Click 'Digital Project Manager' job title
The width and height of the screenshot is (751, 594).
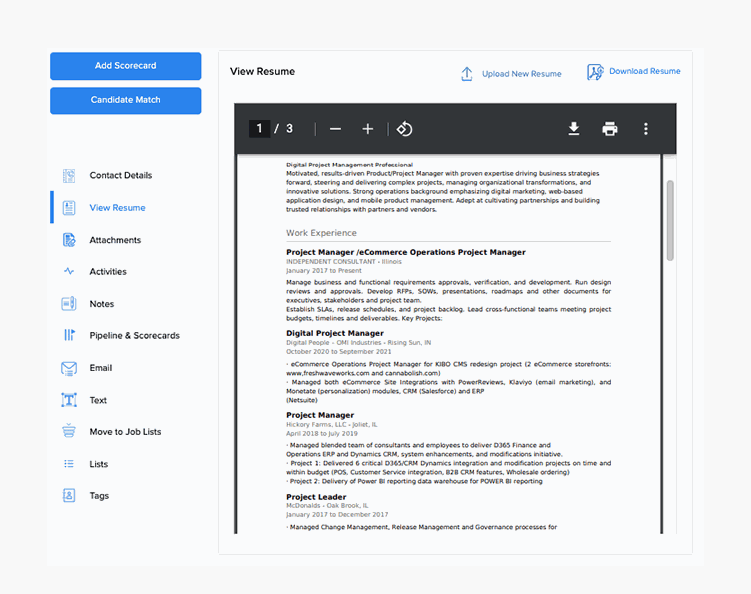point(335,333)
